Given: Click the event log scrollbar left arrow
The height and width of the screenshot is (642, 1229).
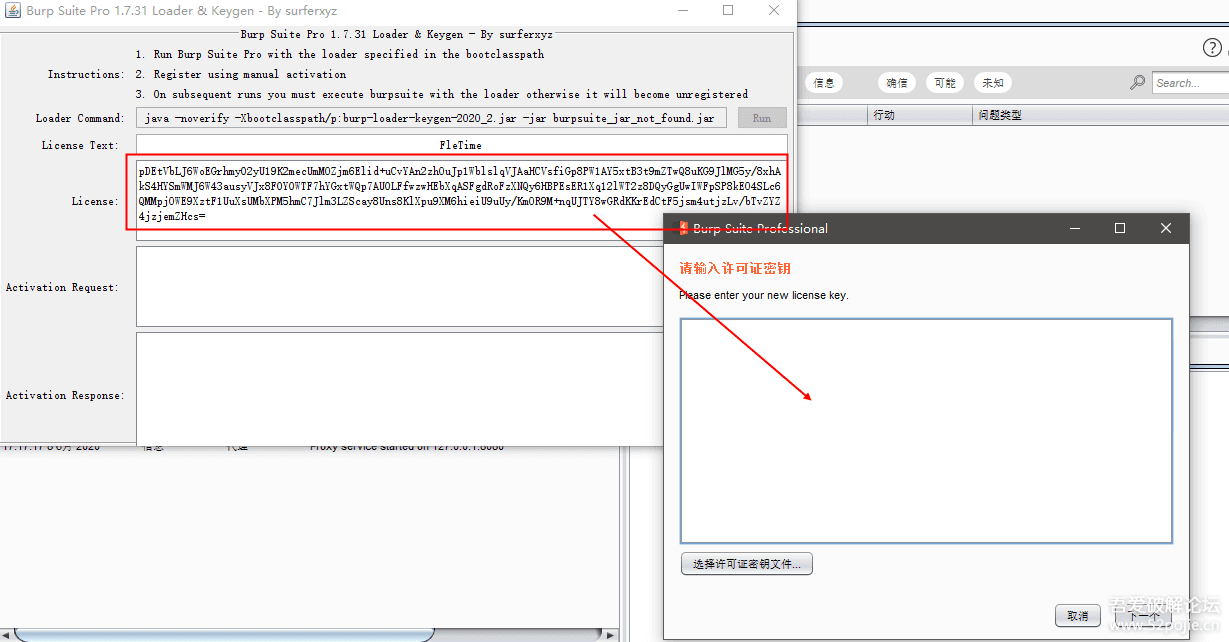Looking at the screenshot, I should pos(7,635).
